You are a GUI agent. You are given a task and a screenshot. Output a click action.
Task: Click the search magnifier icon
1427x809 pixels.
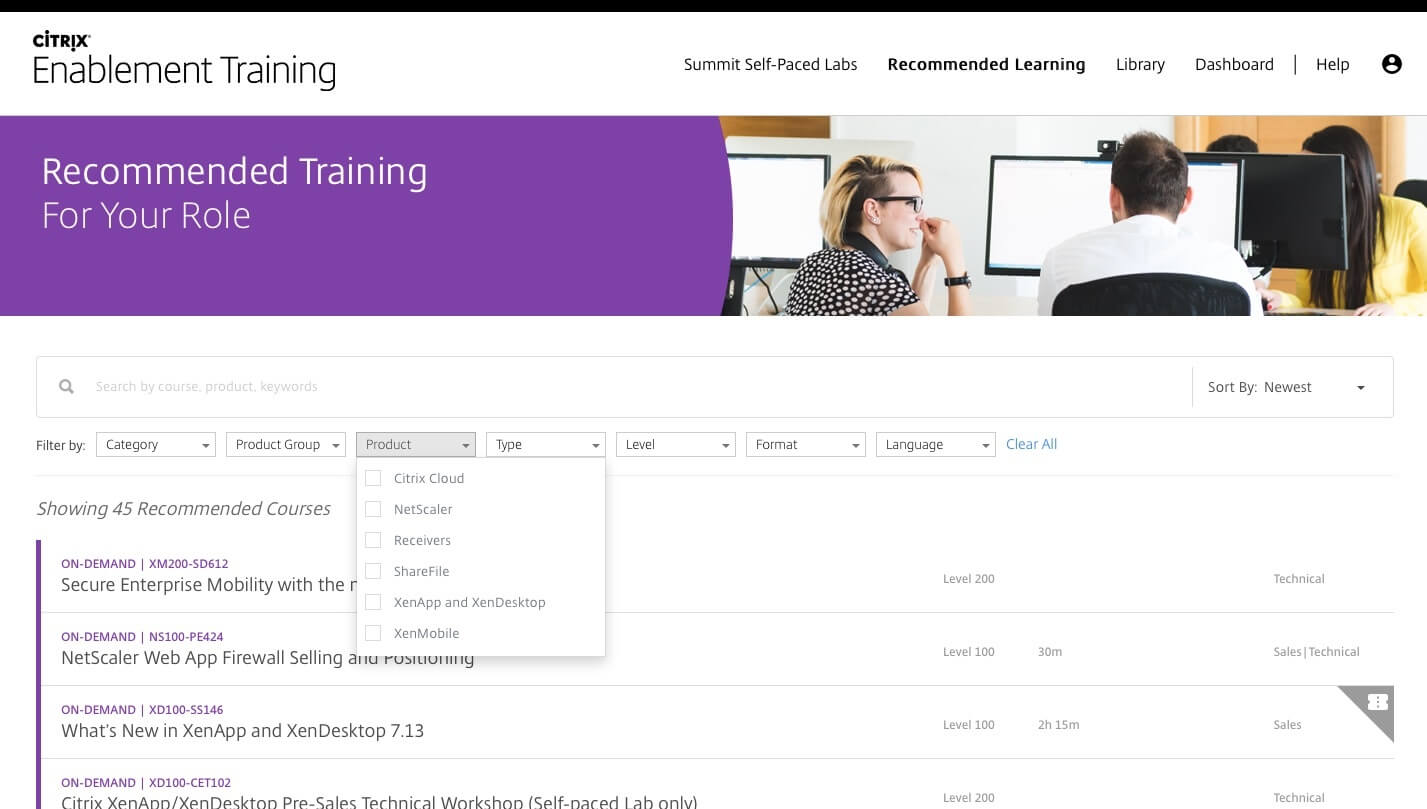66,387
